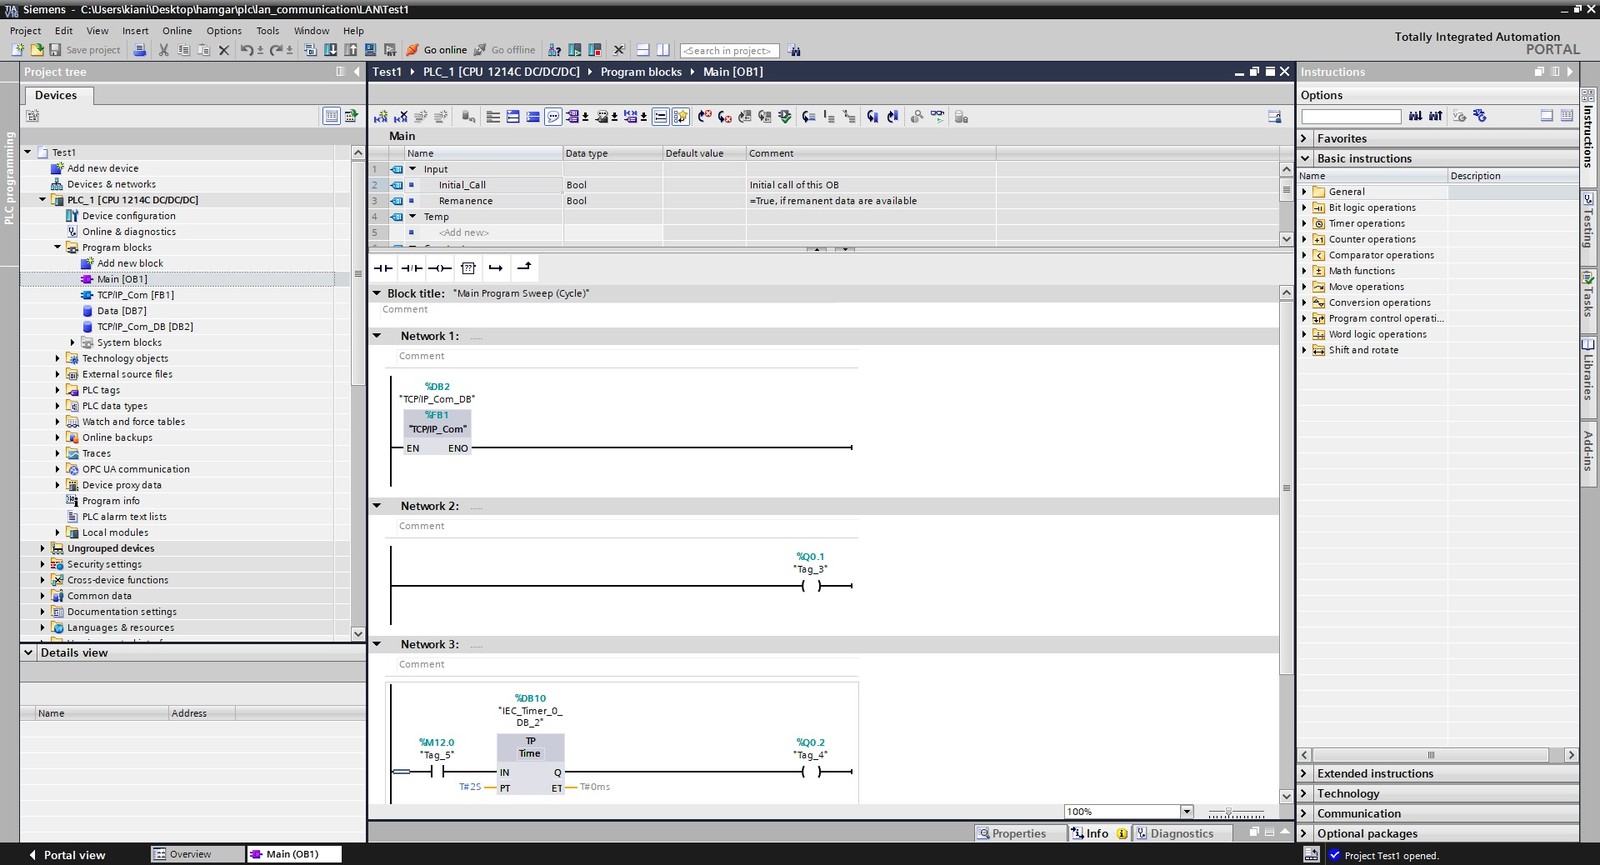1600x865 pixels.
Task: Close the branch in the ladder
Action: tap(524, 267)
